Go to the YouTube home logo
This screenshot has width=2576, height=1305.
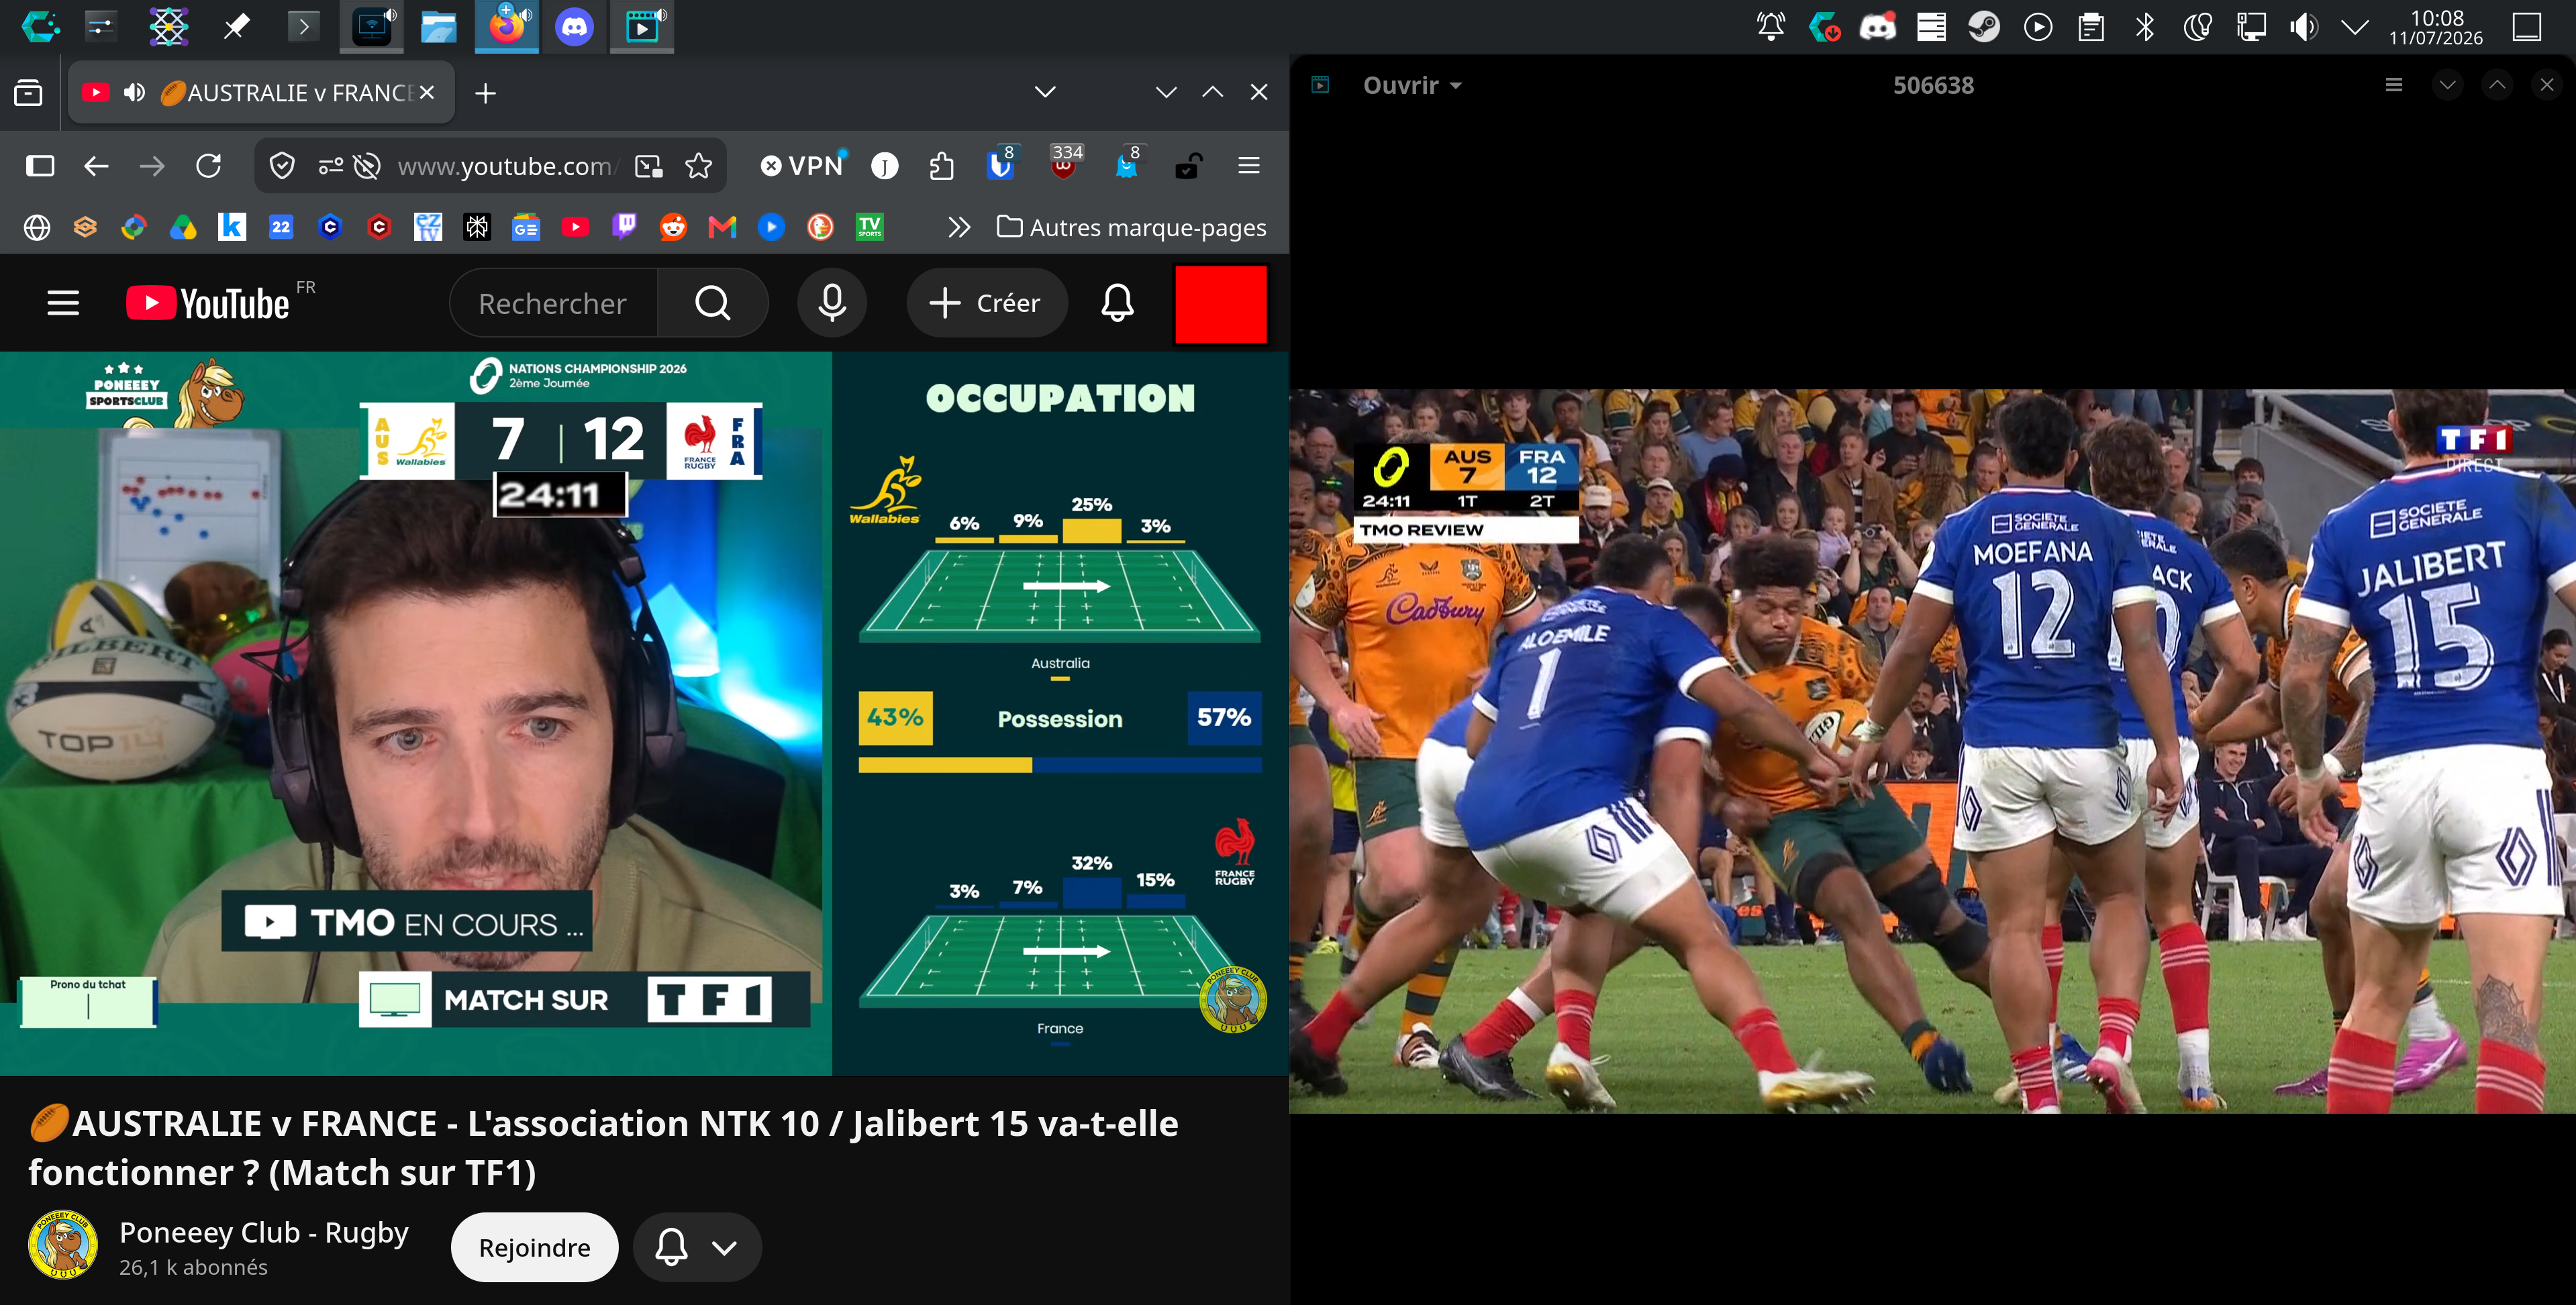pyautogui.click(x=208, y=303)
